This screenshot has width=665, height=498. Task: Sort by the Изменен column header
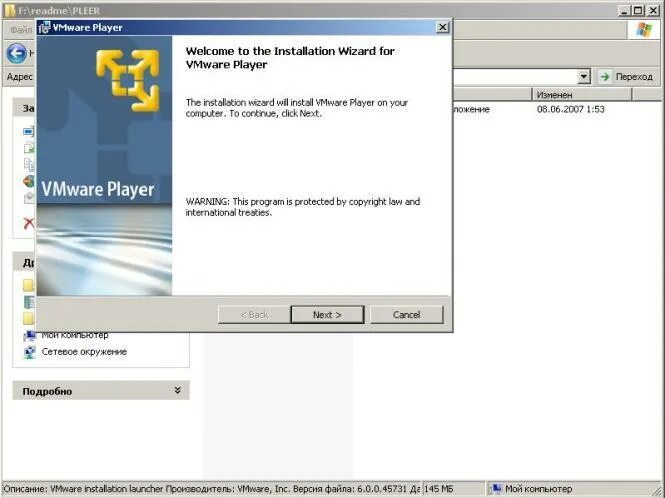pos(582,95)
